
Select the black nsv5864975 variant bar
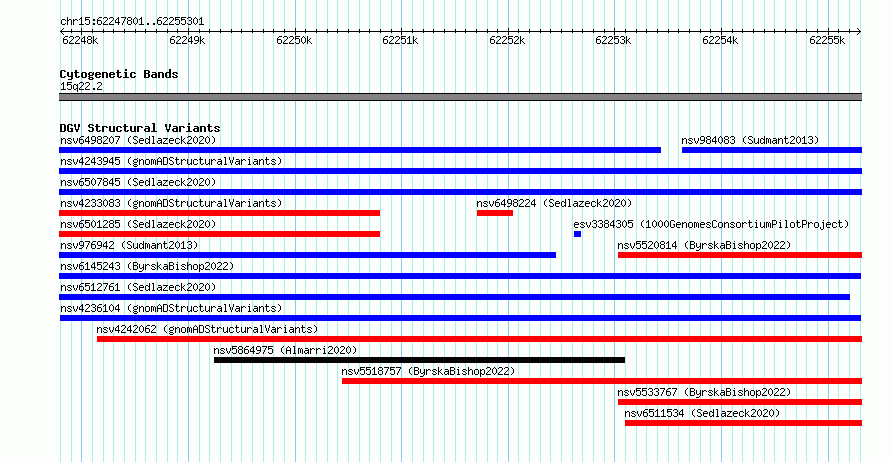coord(419,360)
